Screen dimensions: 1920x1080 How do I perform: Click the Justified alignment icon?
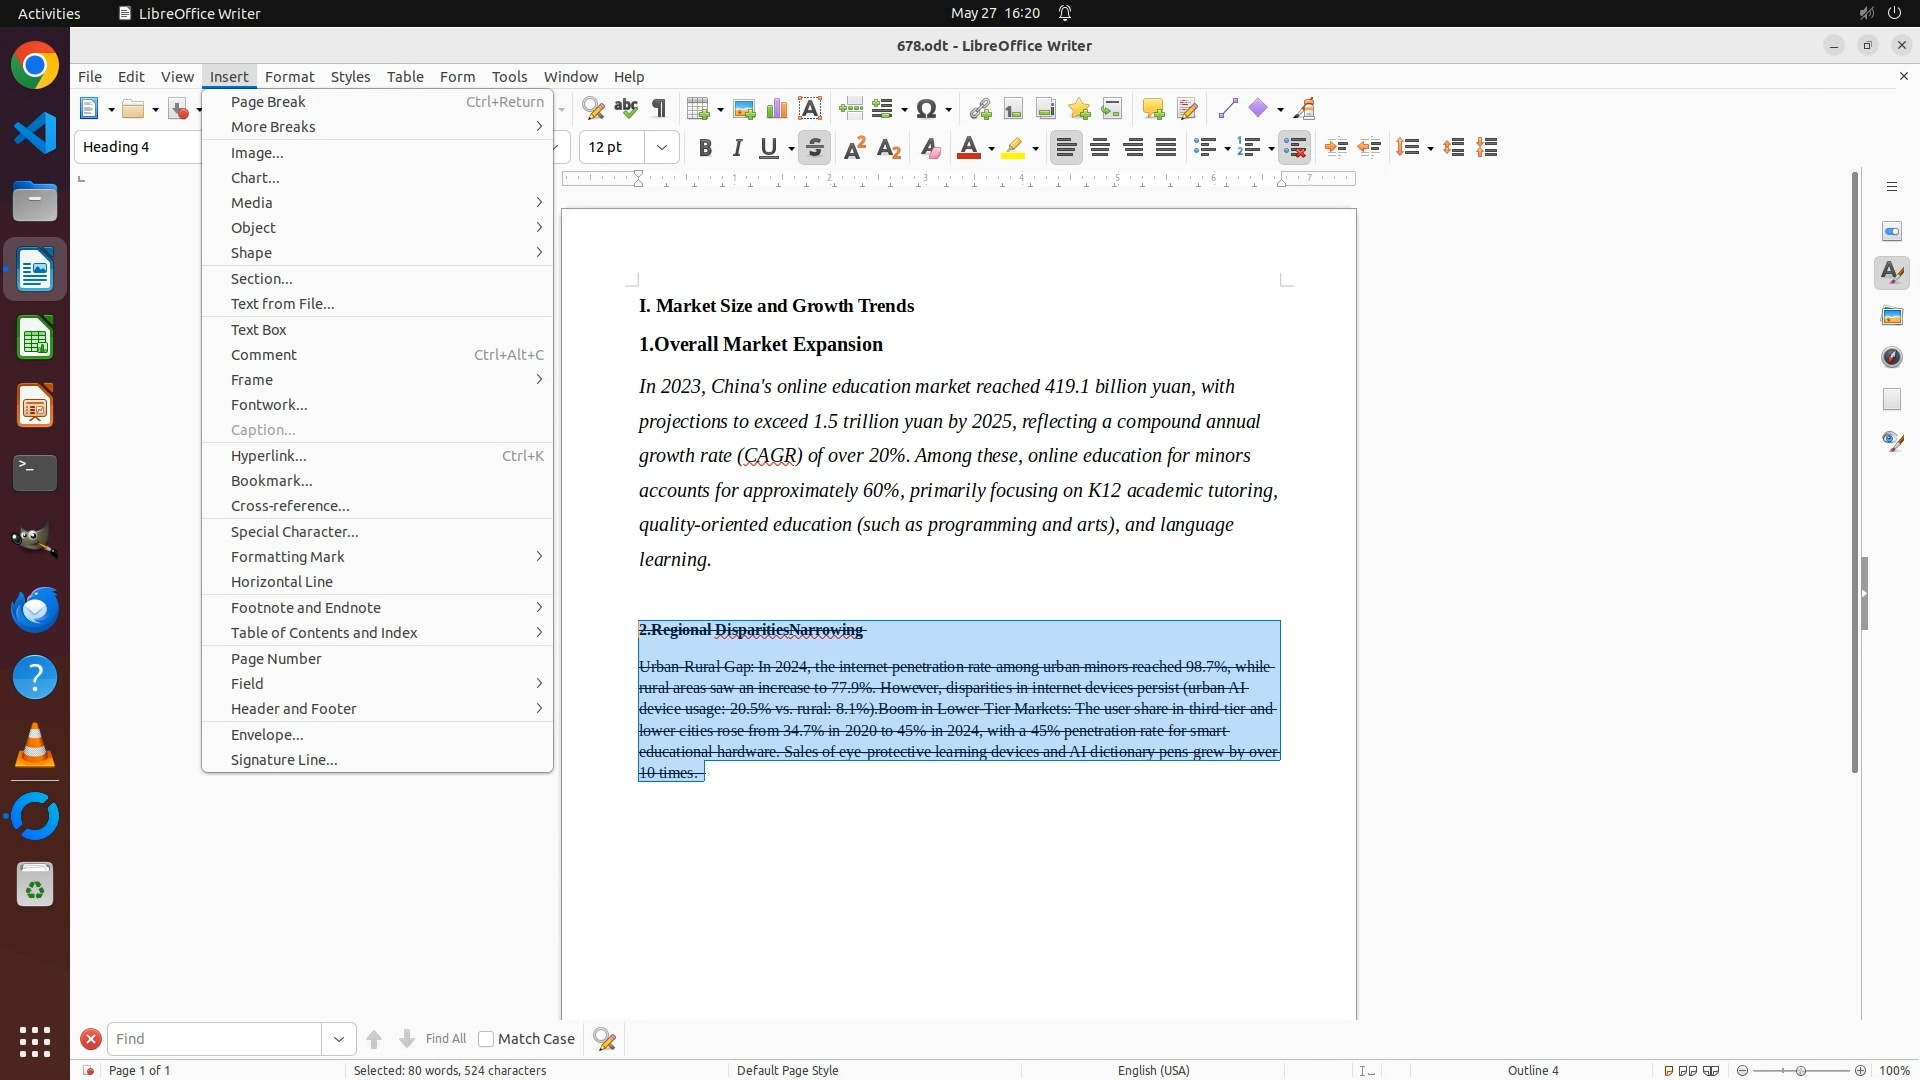click(1166, 148)
